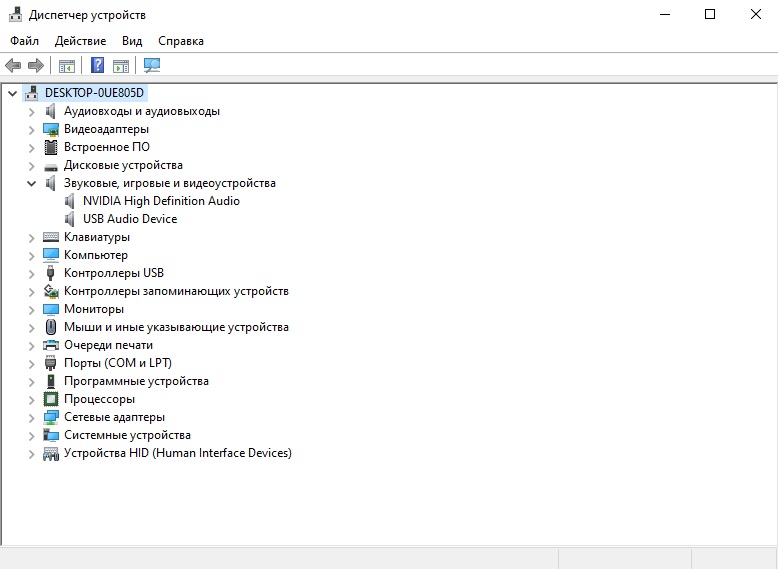Minimize the Диспетчер устройств window

click(x=665, y=14)
